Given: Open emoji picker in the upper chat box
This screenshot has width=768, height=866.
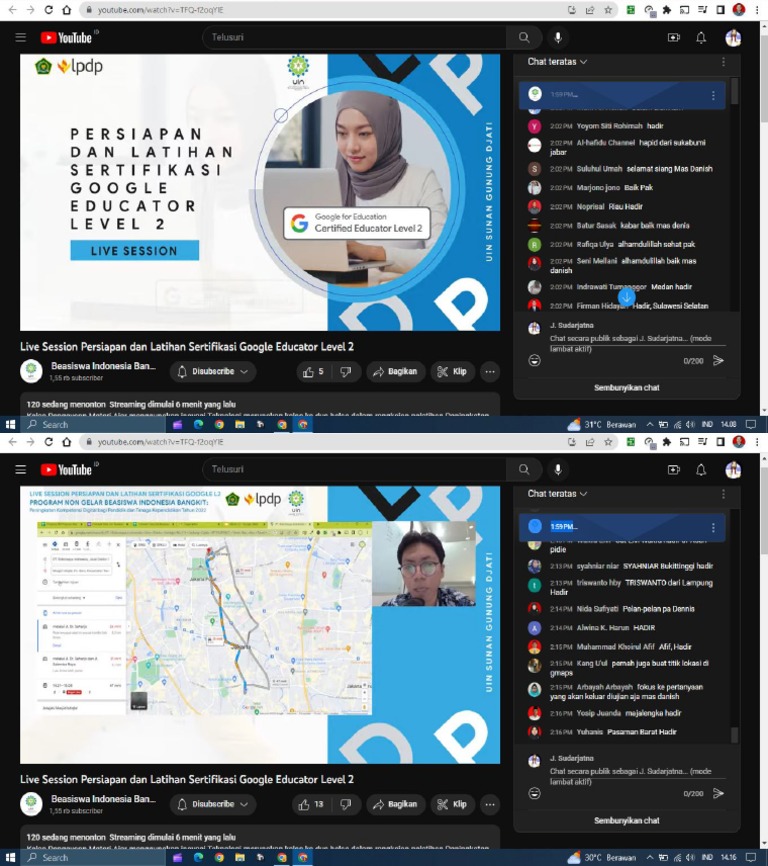Looking at the screenshot, I should coord(534,361).
